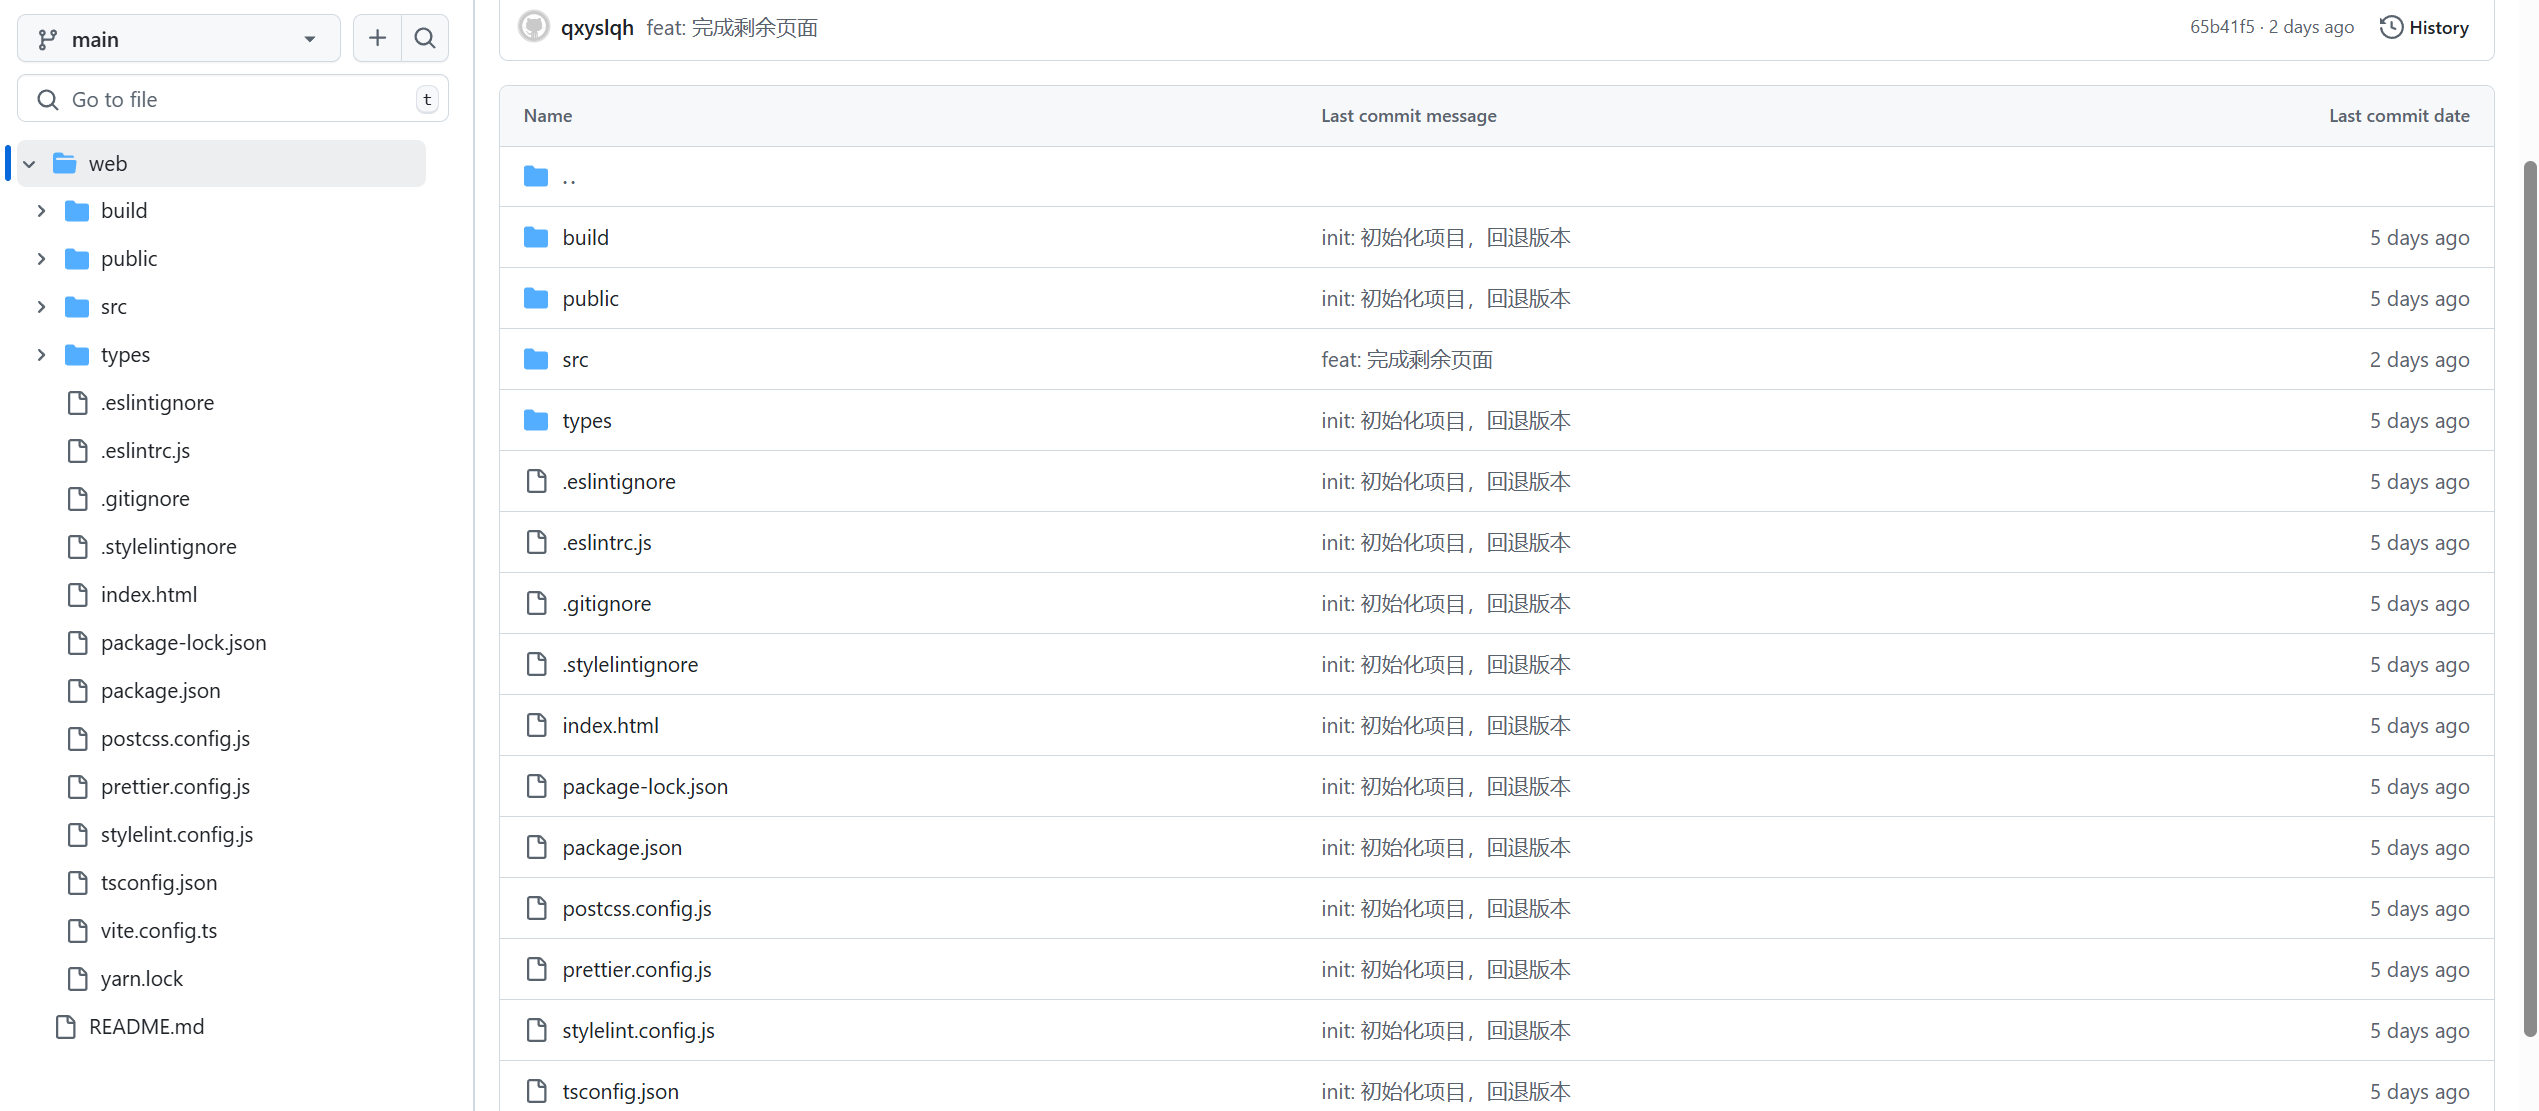
Task: Open package.json in file table
Action: click(x=621, y=848)
